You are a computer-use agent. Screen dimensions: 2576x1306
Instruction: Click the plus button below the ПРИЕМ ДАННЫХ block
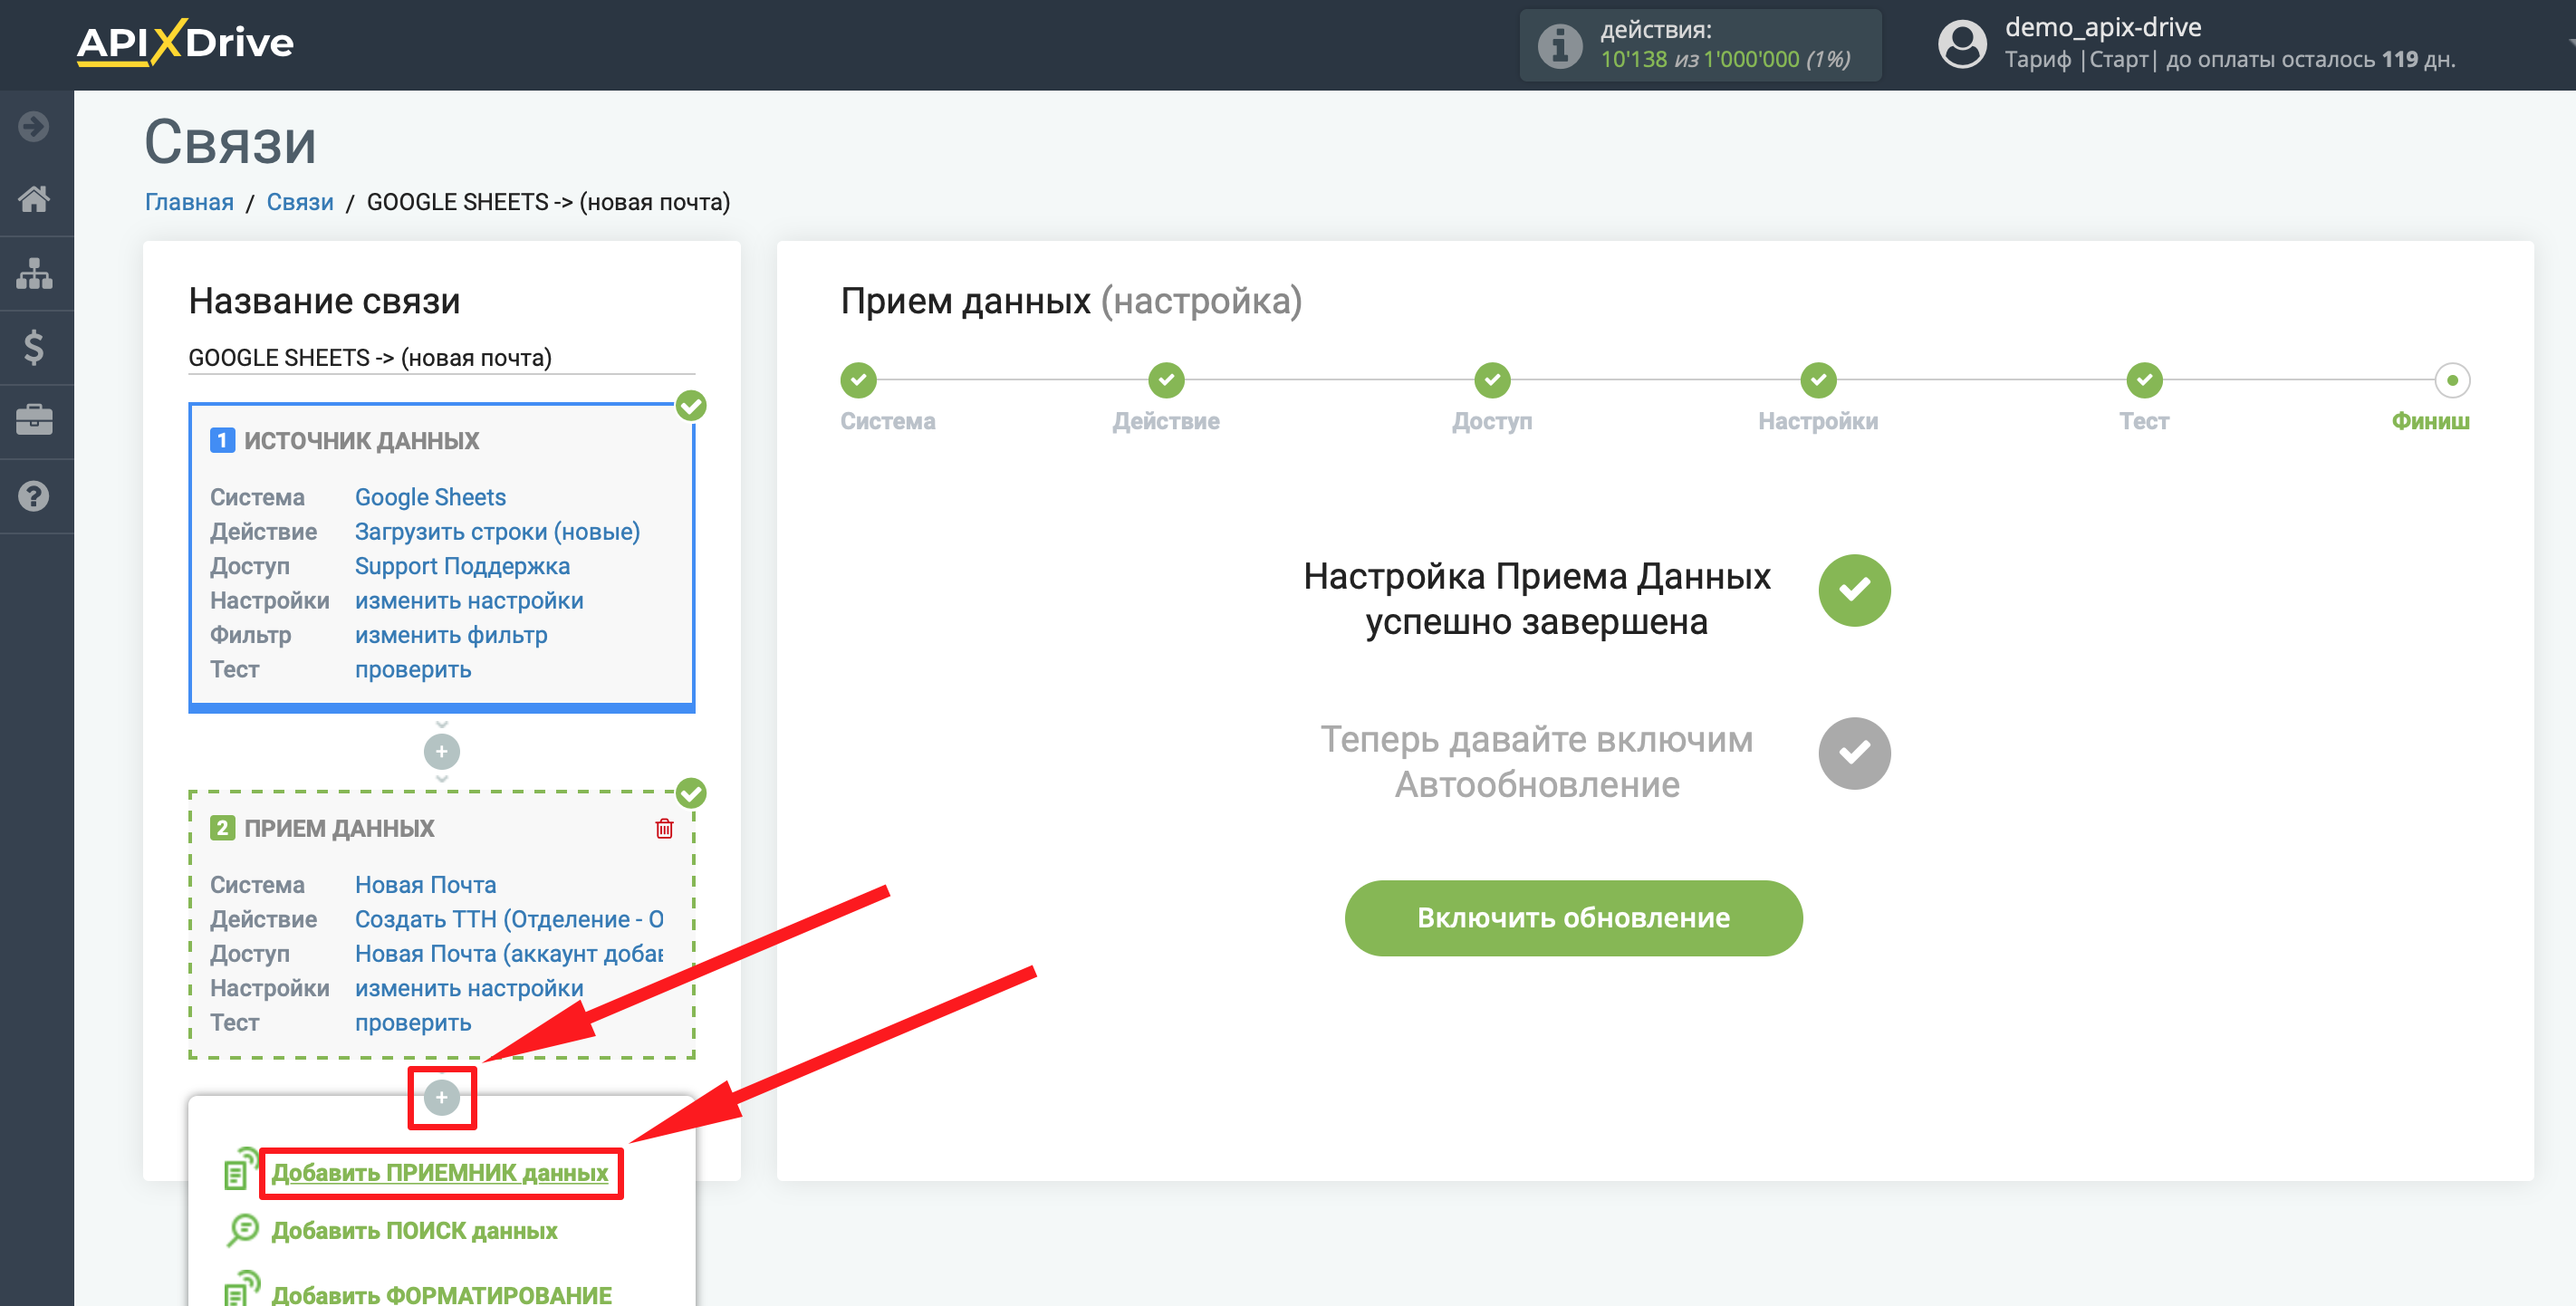(442, 1097)
